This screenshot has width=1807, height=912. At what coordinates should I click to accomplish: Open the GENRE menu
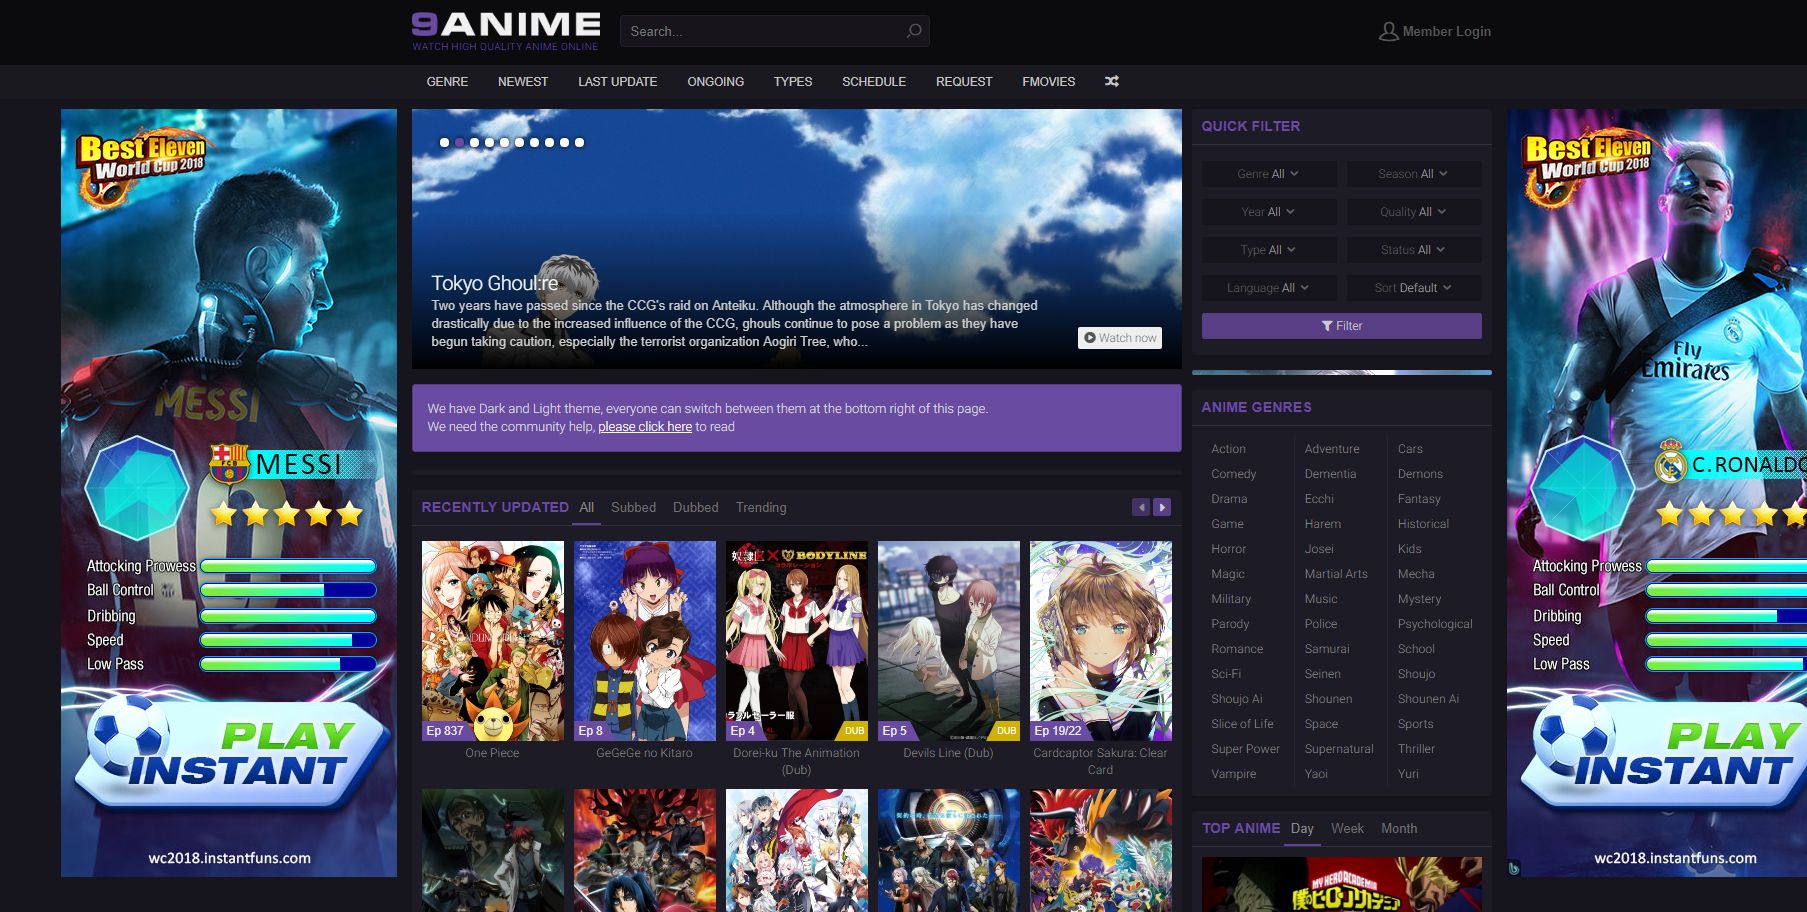tap(447, 82)
